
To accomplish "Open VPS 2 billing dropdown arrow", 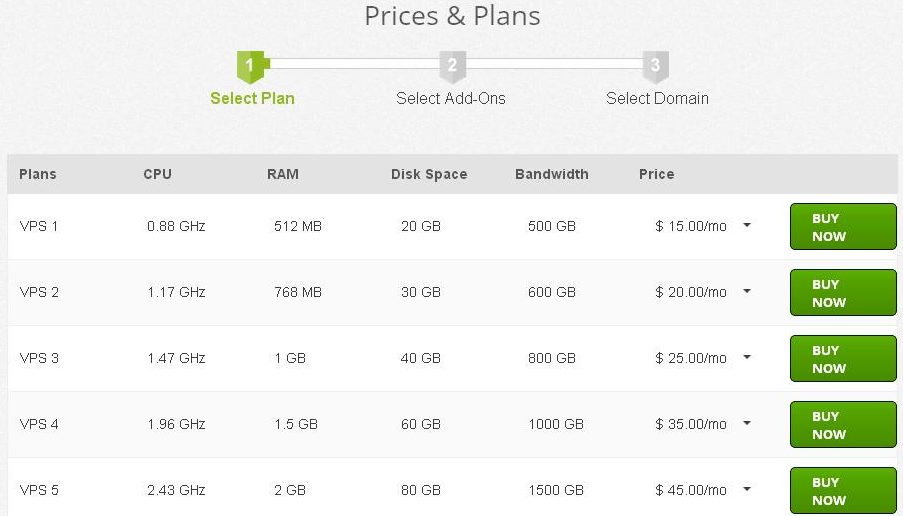I will (747, 292).
